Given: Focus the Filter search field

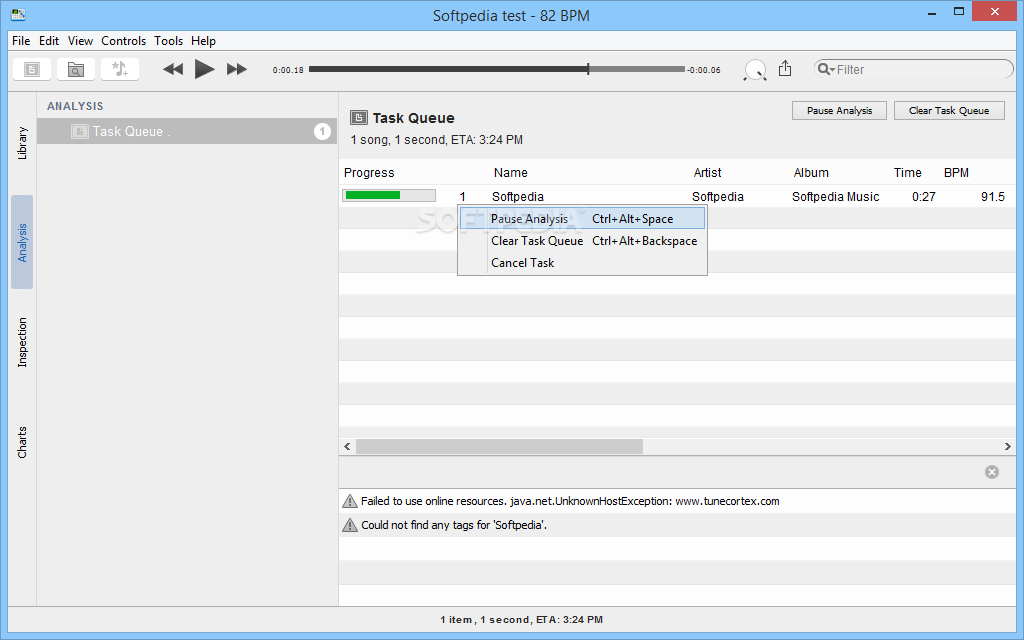Looking at the screenshot, I should coord(913,69).
